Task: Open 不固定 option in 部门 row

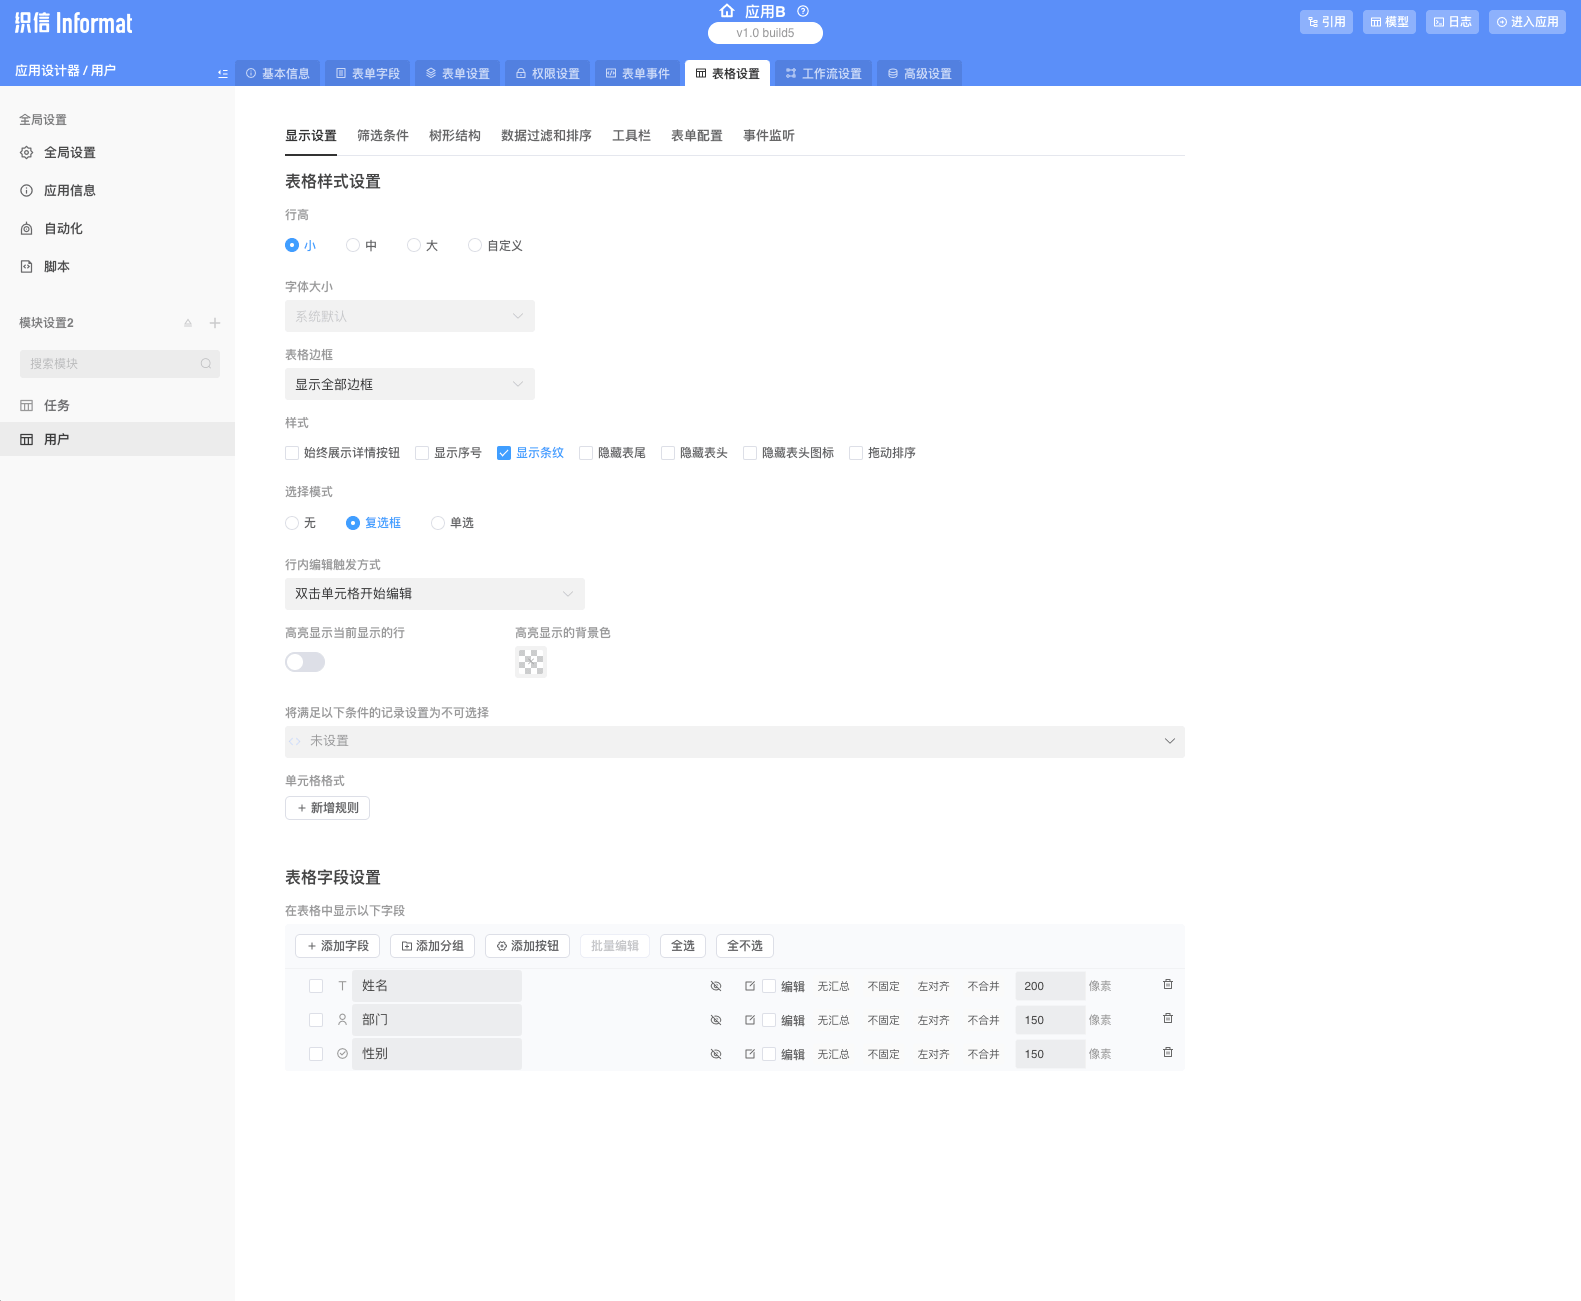Action: (883, 1020)
